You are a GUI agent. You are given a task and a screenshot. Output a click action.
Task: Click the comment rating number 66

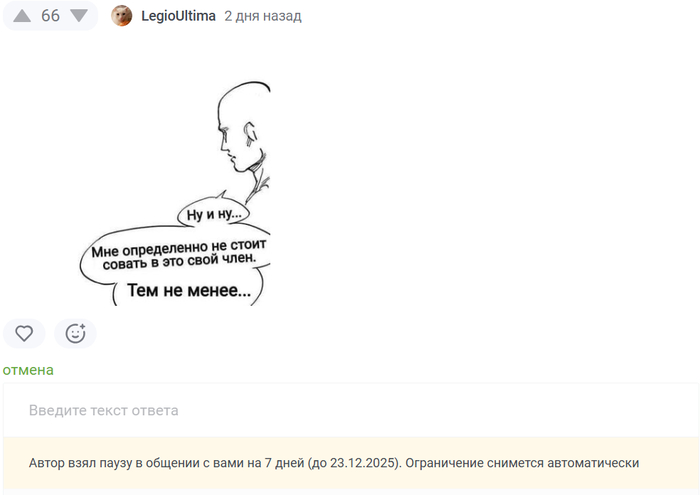pyautogui.click(x=50, y=16)
